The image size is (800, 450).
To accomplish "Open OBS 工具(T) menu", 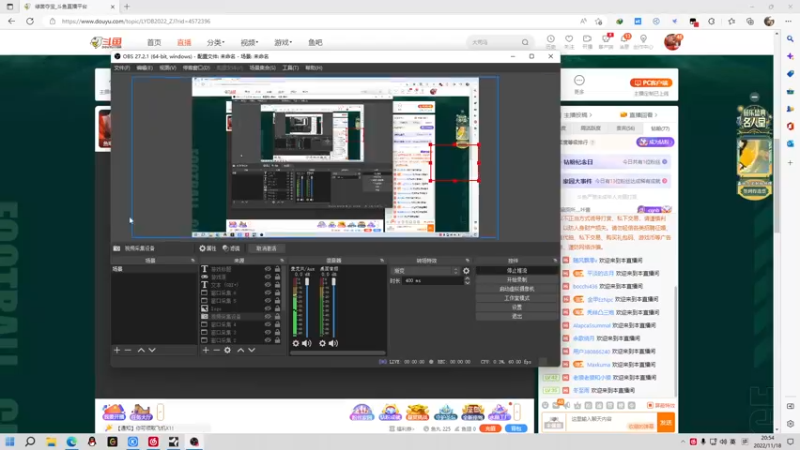I will tap(290, 67).
